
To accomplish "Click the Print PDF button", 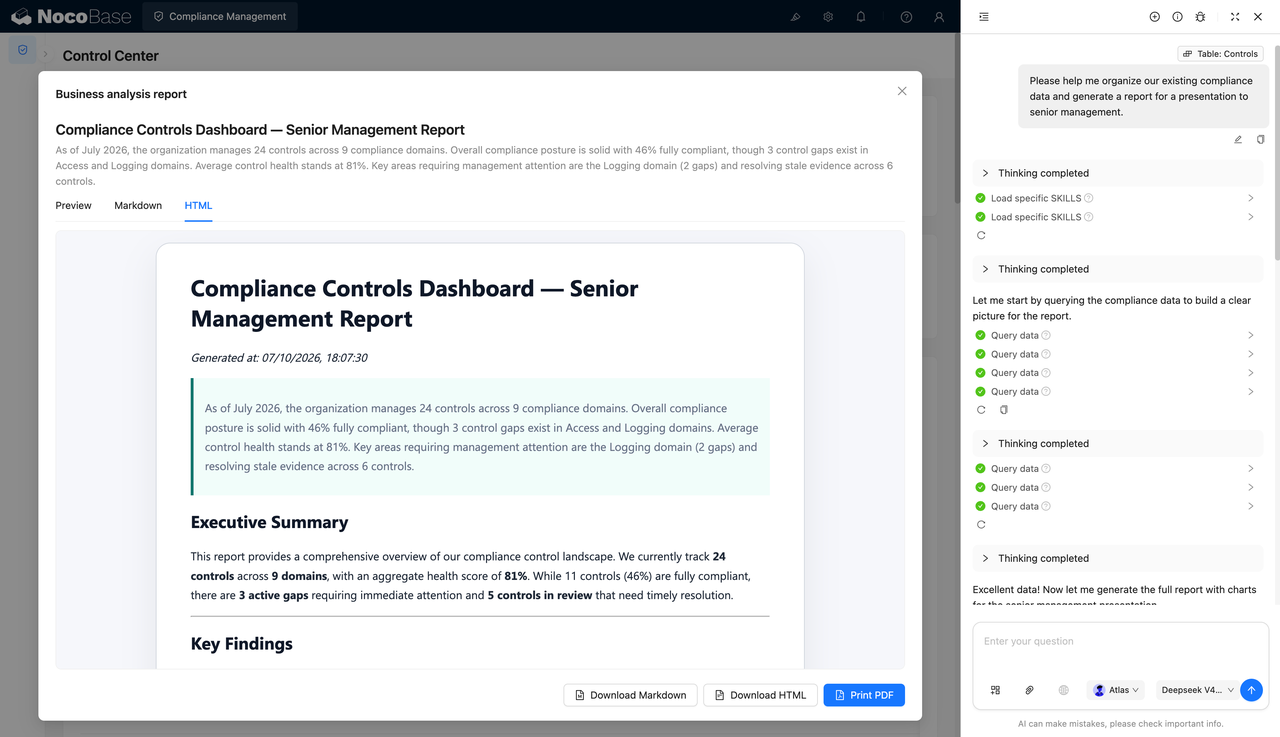I will pos(864,695).
